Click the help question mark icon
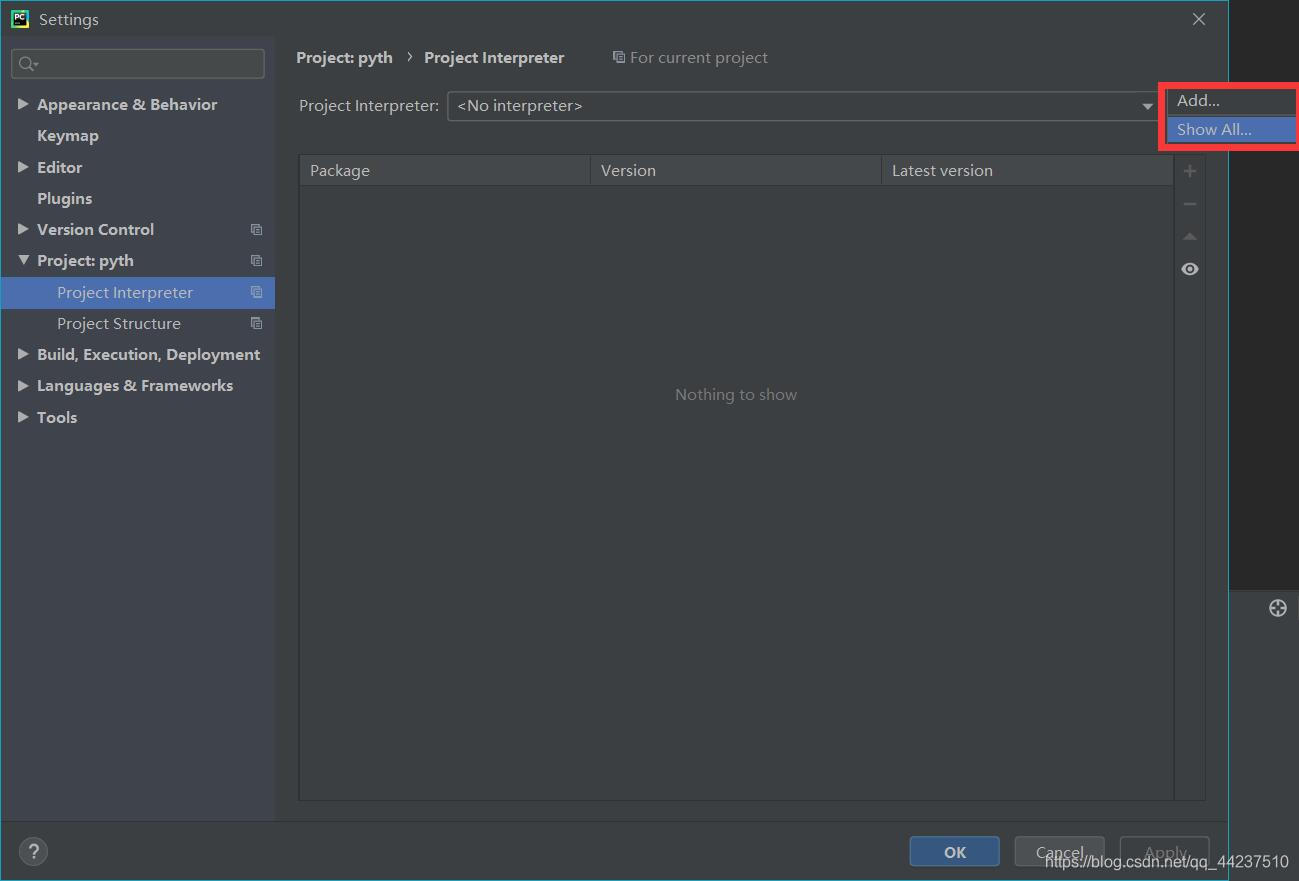 [33, 851]
